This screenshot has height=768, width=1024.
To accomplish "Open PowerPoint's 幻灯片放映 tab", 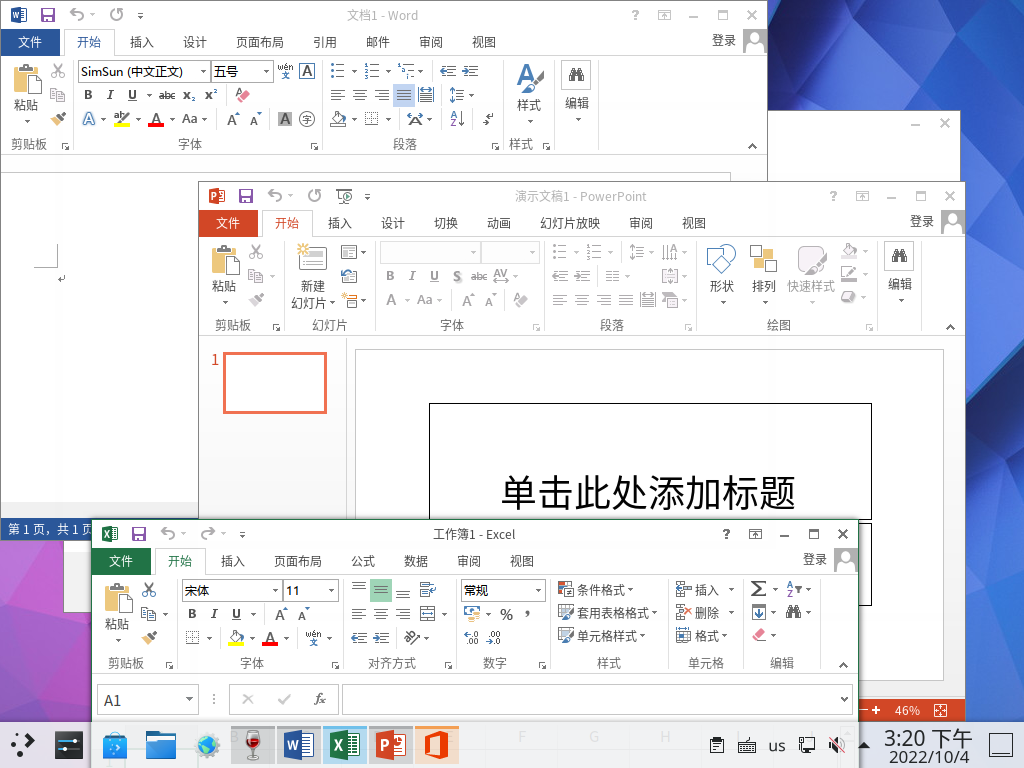I will (x=569, y=223).
